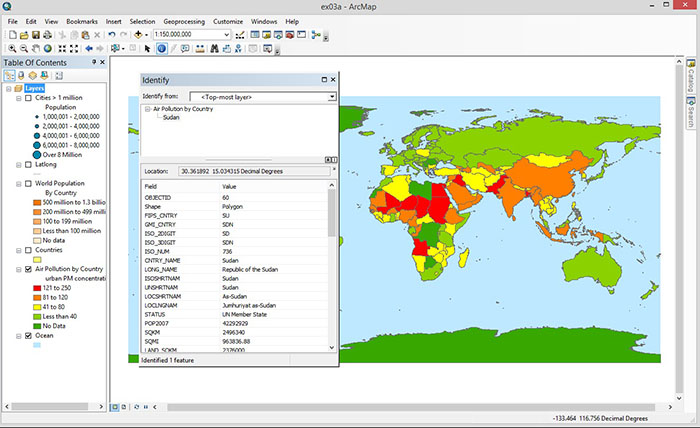Switch to Data View button
This screenshot has height=428, width=700.
coord(115,407)
